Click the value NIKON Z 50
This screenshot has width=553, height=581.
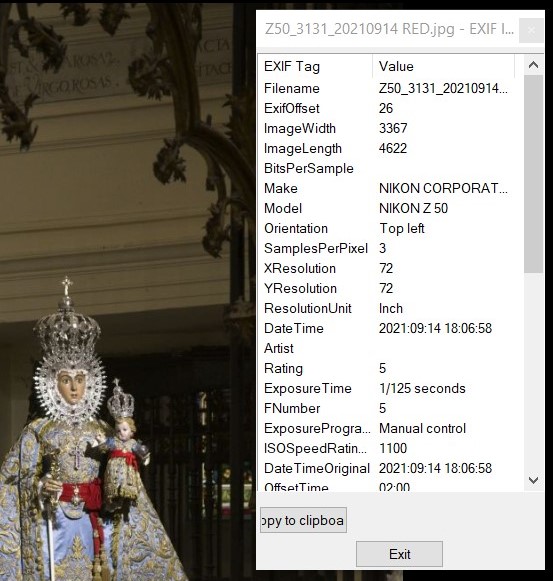(413, 209)
